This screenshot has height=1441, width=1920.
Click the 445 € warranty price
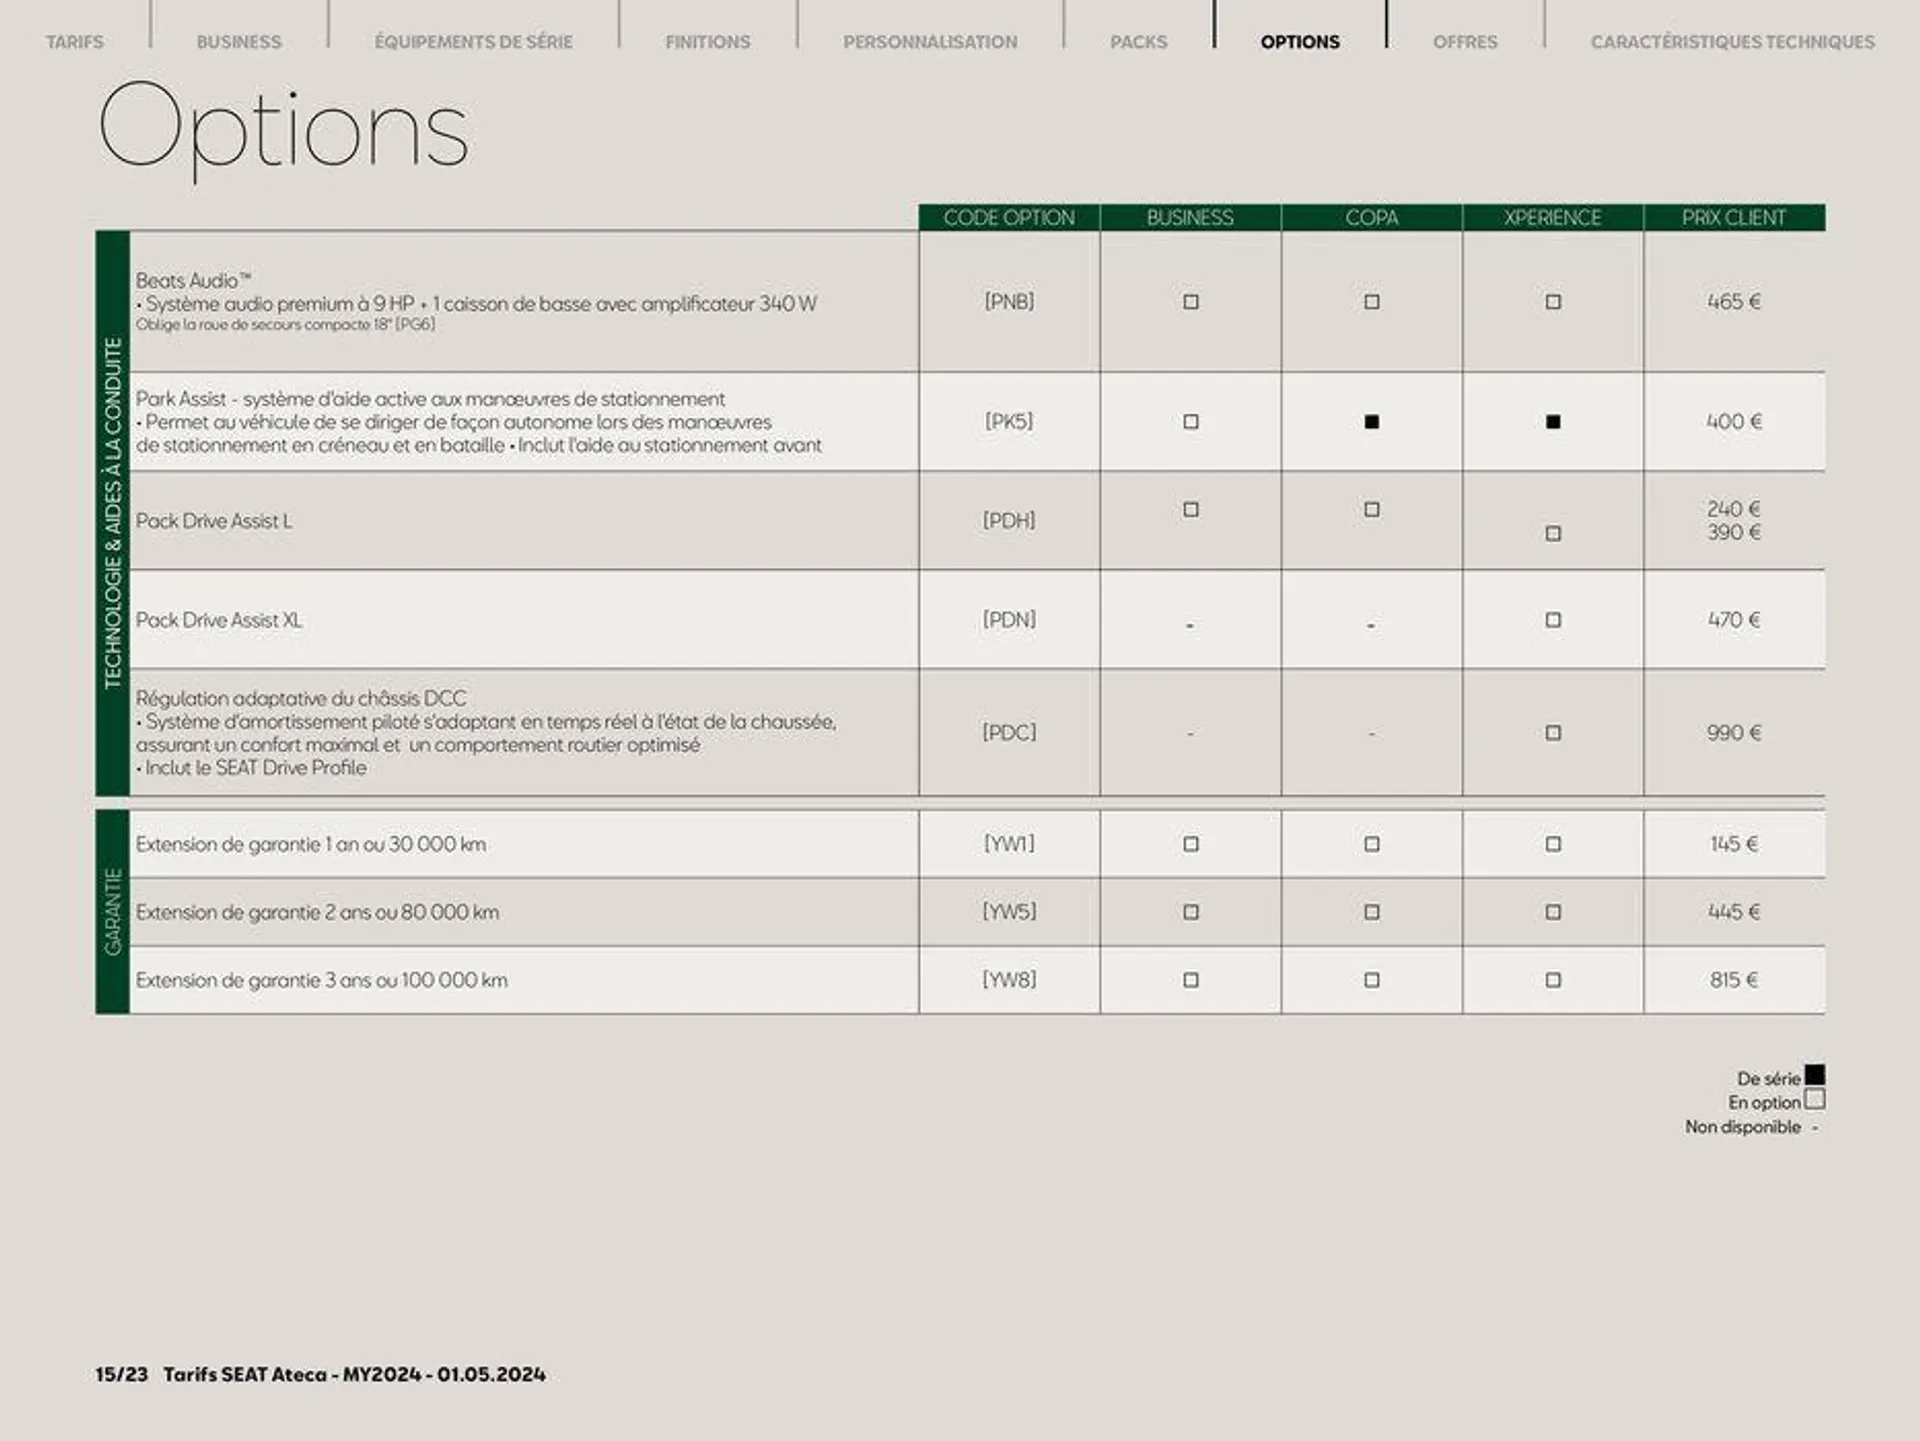point(1733,911)
